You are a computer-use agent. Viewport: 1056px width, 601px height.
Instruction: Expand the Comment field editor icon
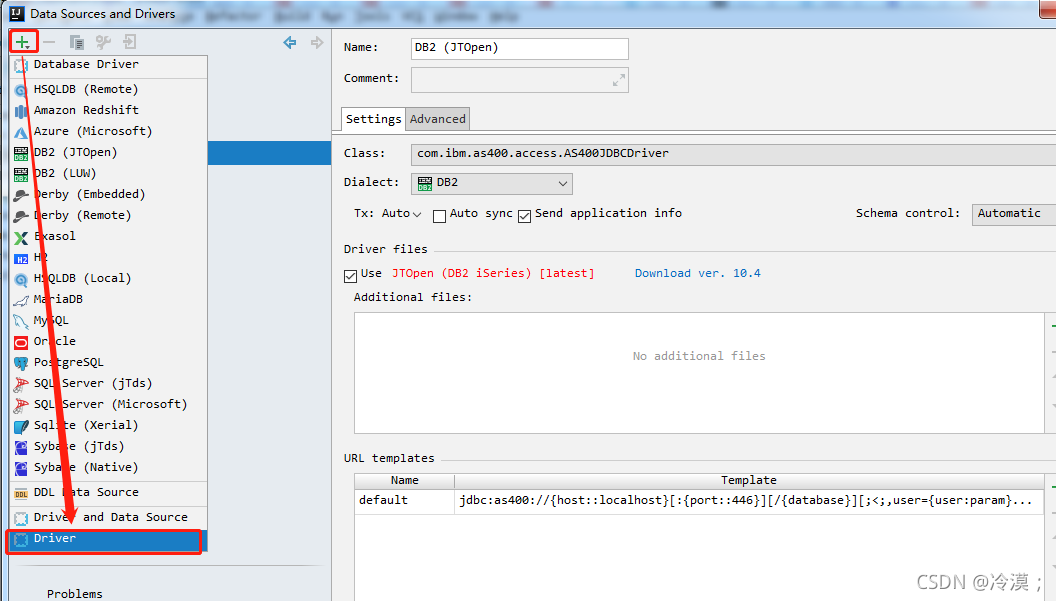[x=618, y=80]
